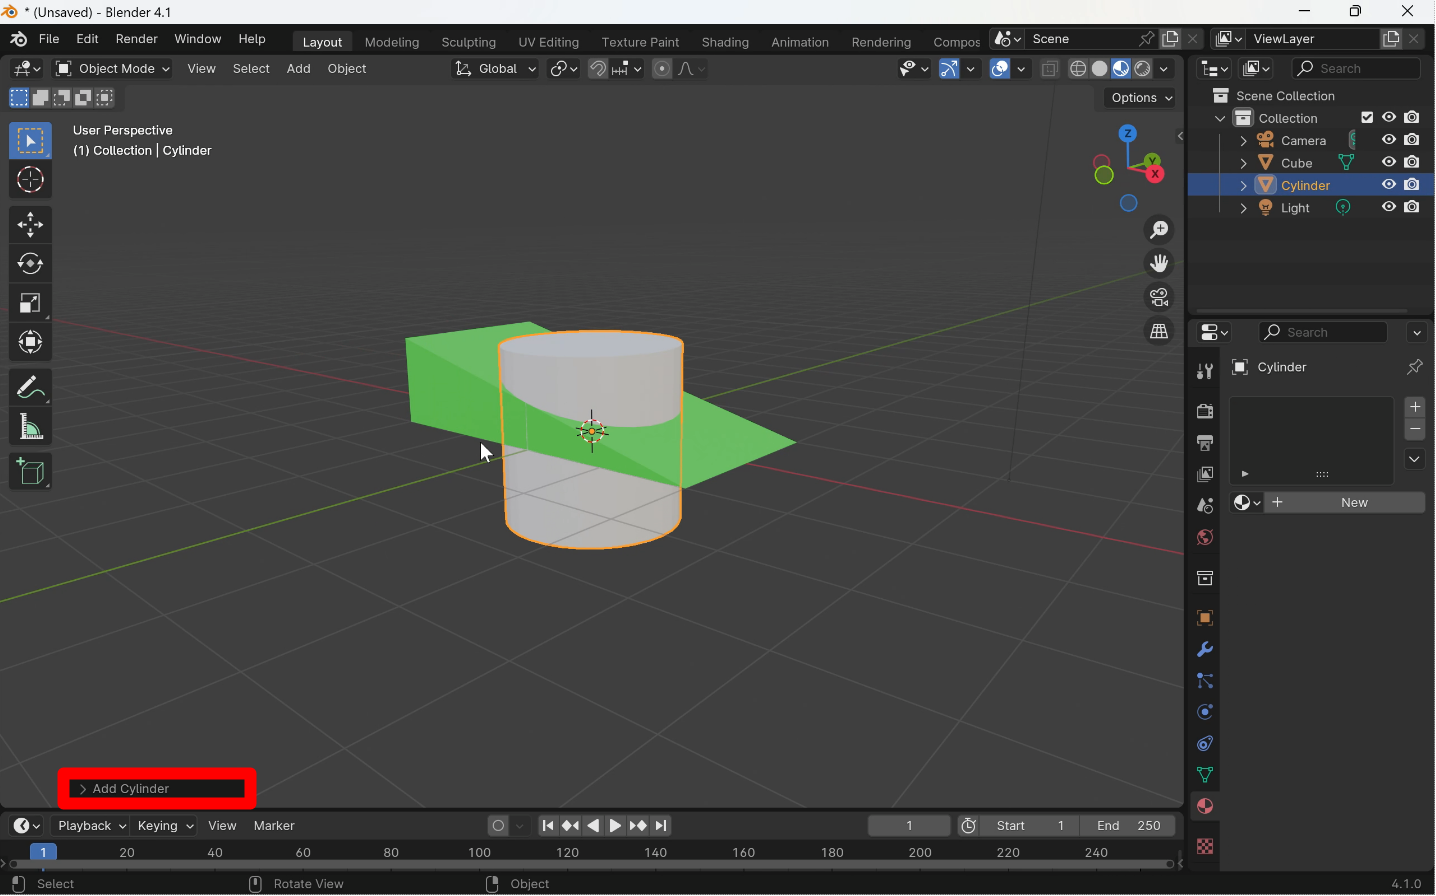
Task: Open the Physics properties tab
Action: [1205, 712]
